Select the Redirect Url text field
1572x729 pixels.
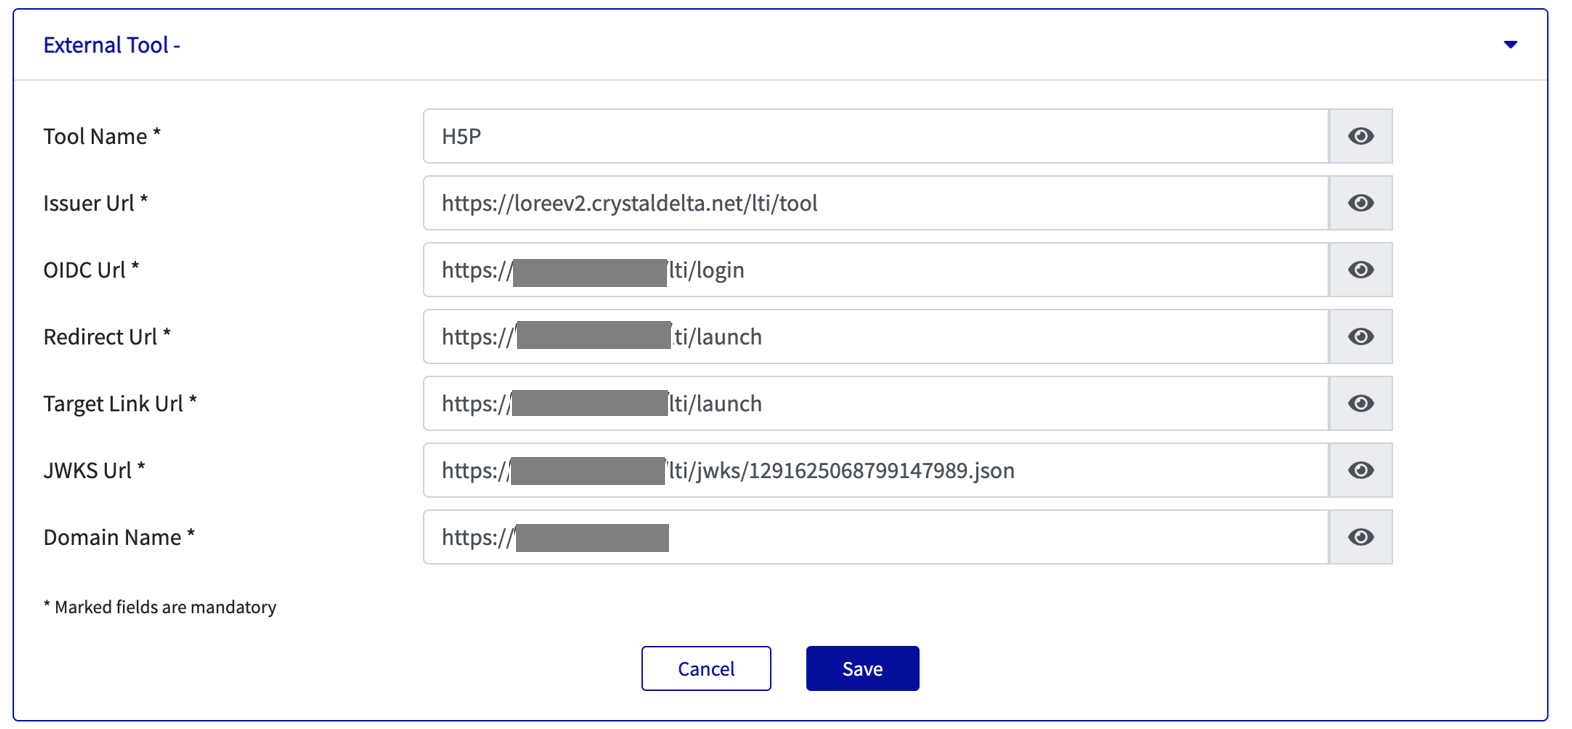click(1000, 337)
